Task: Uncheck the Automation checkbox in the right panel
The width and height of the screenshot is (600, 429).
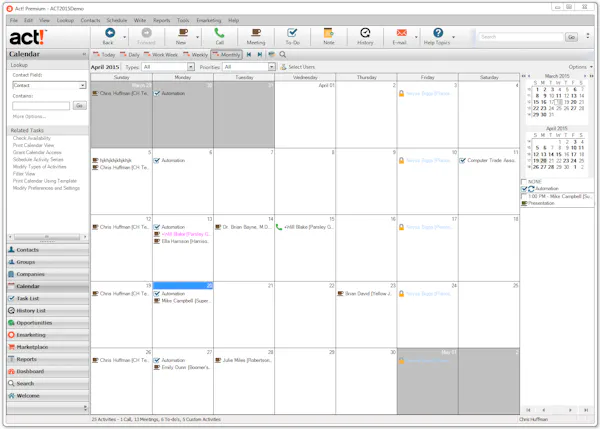Action: (x=524, y=189)
